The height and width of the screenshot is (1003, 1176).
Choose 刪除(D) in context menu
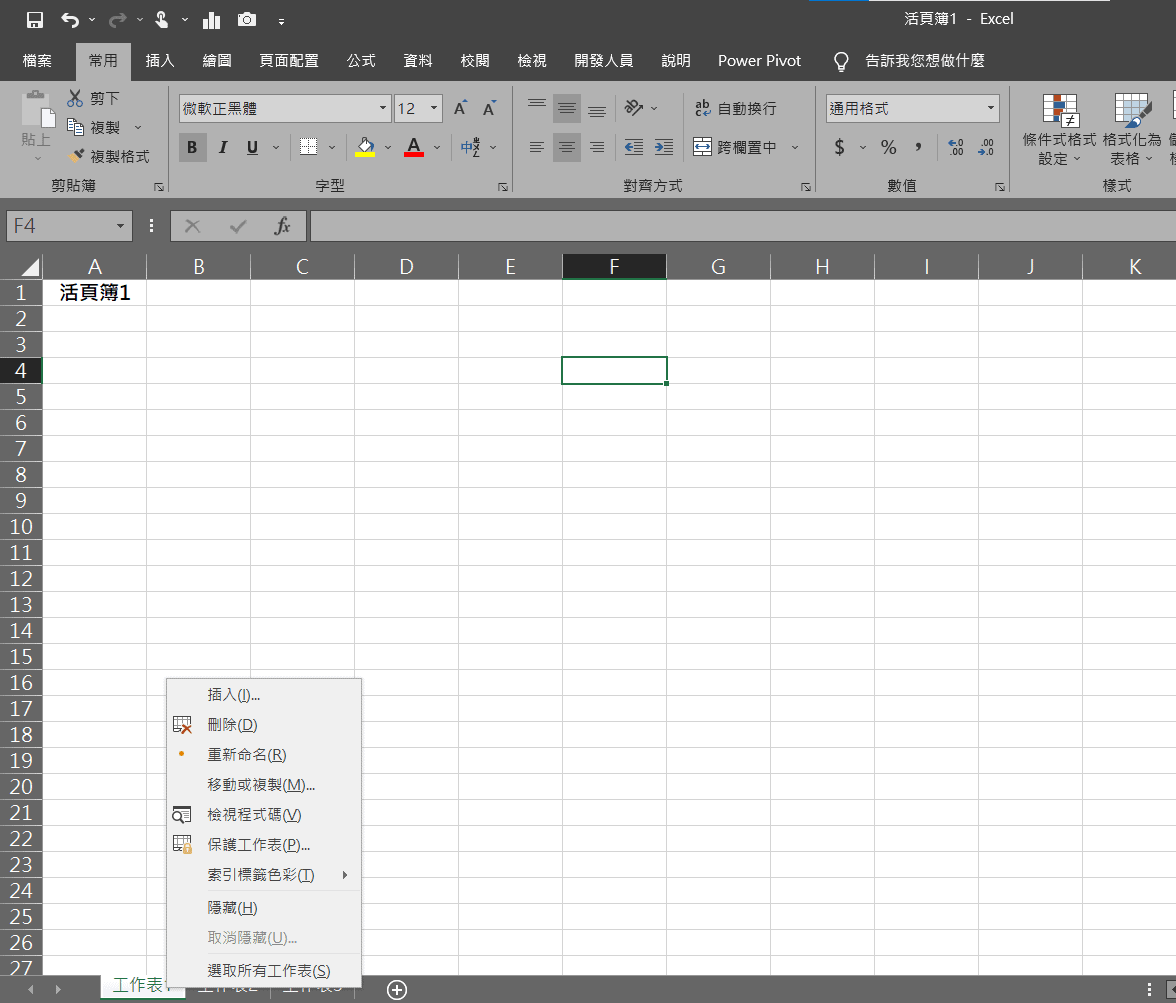[264, 725]
